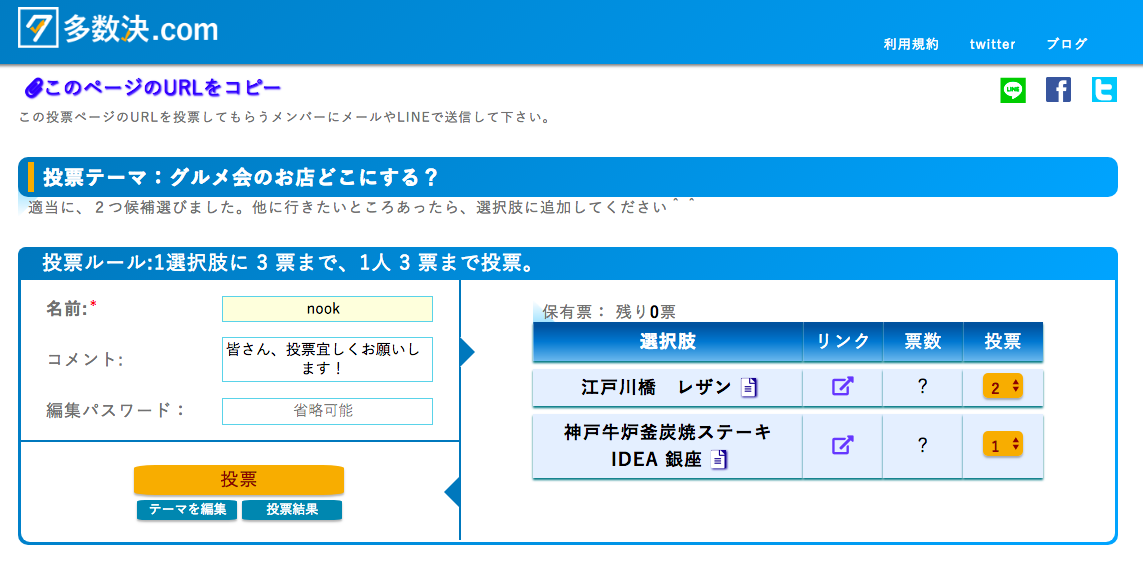This screenshot has height=565, width=1143.
Task: Open vote count dropdown for 江戸川橋 レザン
Action: 1002,387
